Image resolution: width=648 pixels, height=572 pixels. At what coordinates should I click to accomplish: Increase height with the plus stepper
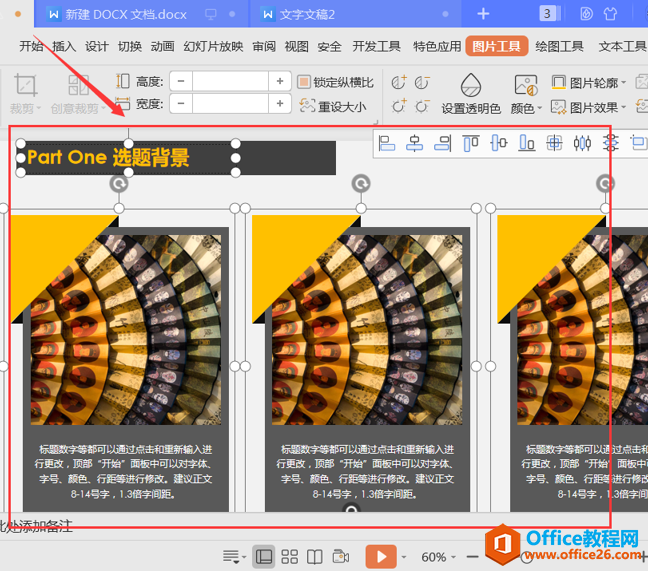point(280,81)
